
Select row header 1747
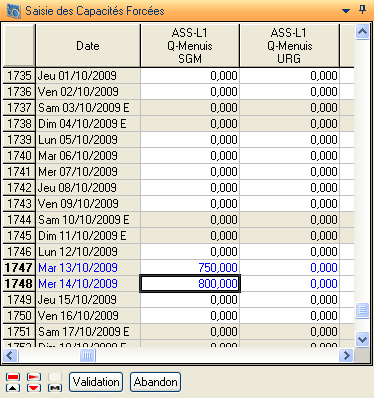19,268
